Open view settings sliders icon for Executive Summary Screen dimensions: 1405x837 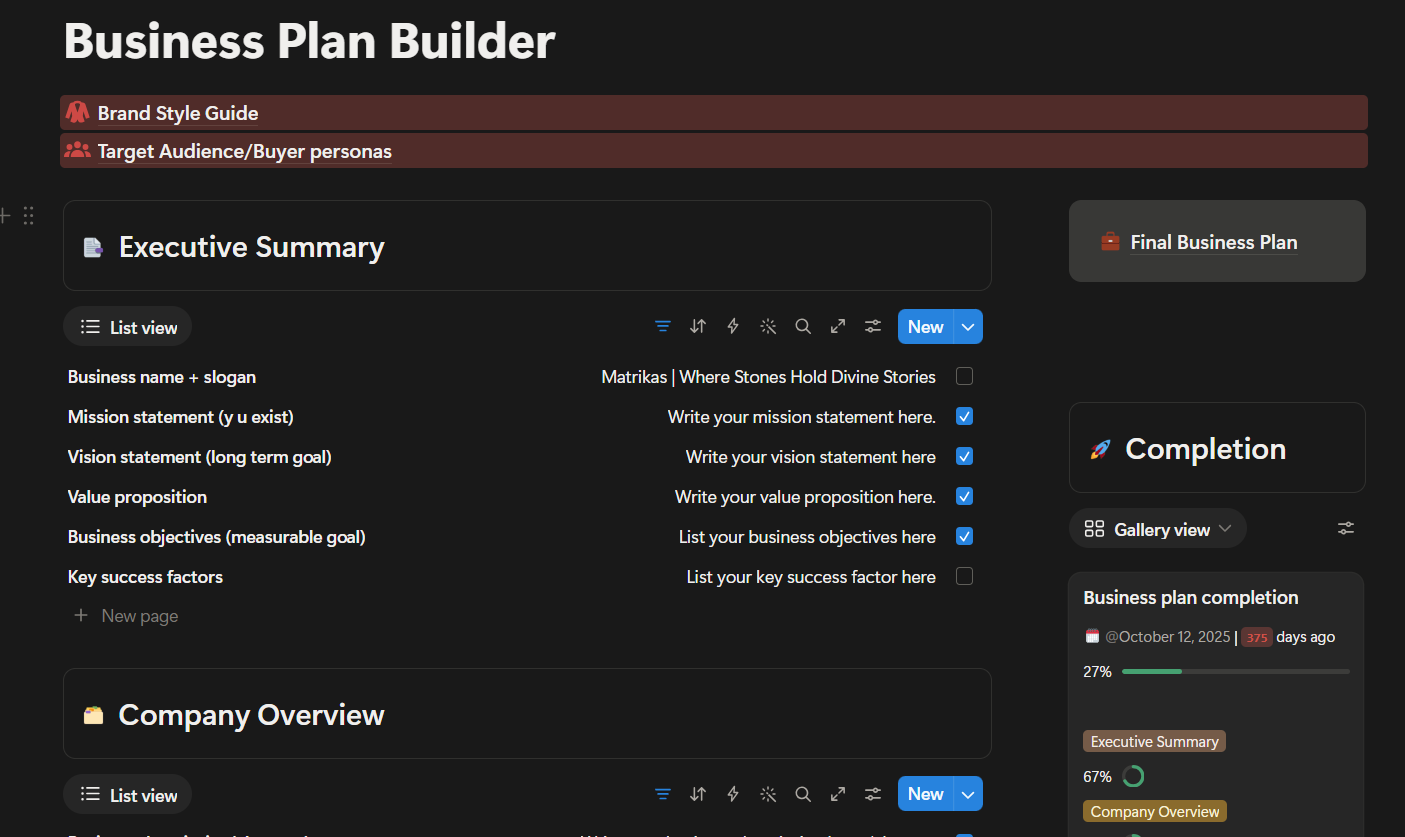(x=873, y=326)
